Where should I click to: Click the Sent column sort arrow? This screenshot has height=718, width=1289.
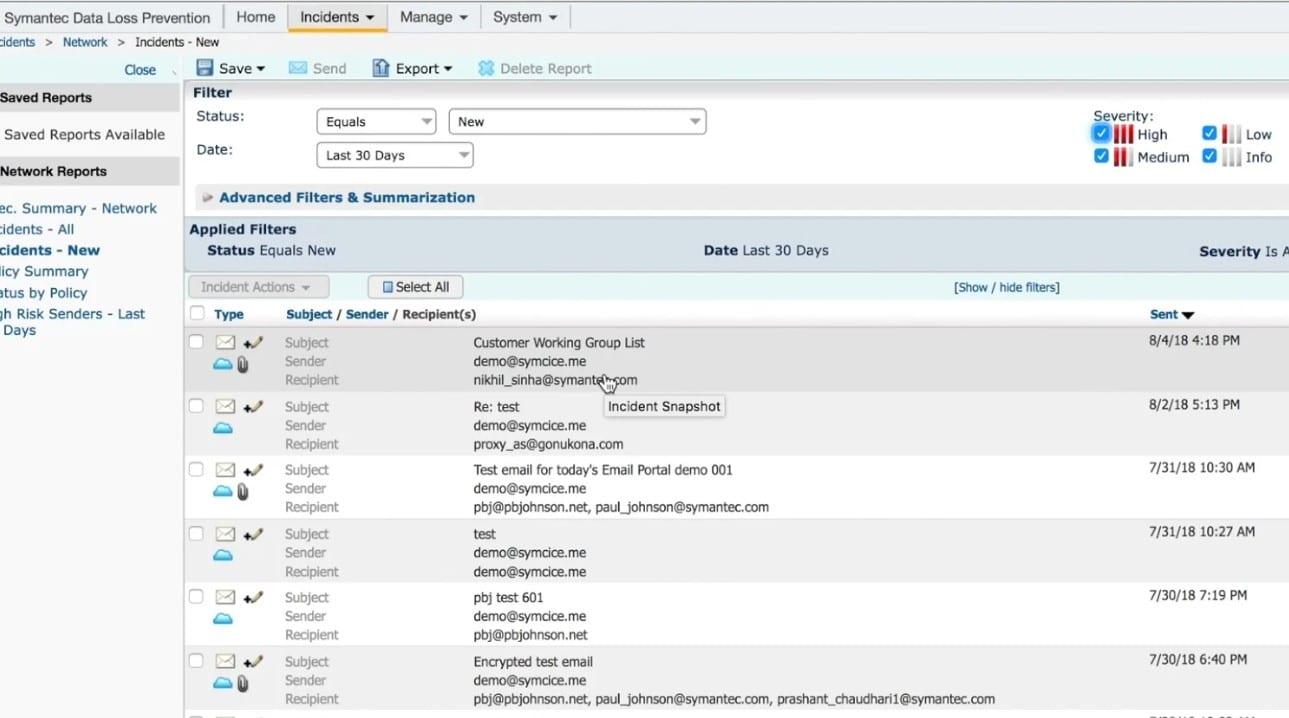coord(1188,315)
